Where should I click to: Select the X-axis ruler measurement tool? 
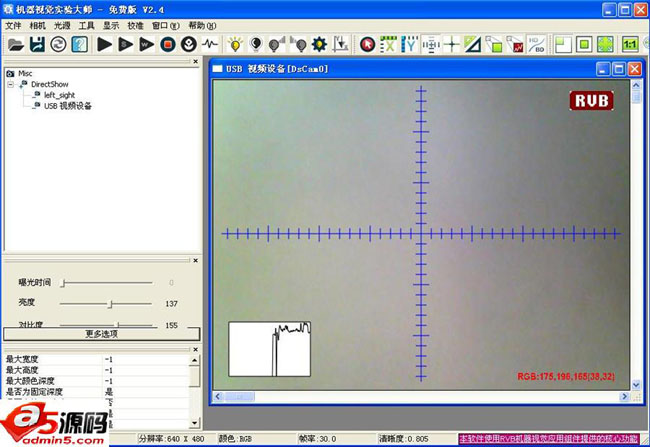(388, 44)
